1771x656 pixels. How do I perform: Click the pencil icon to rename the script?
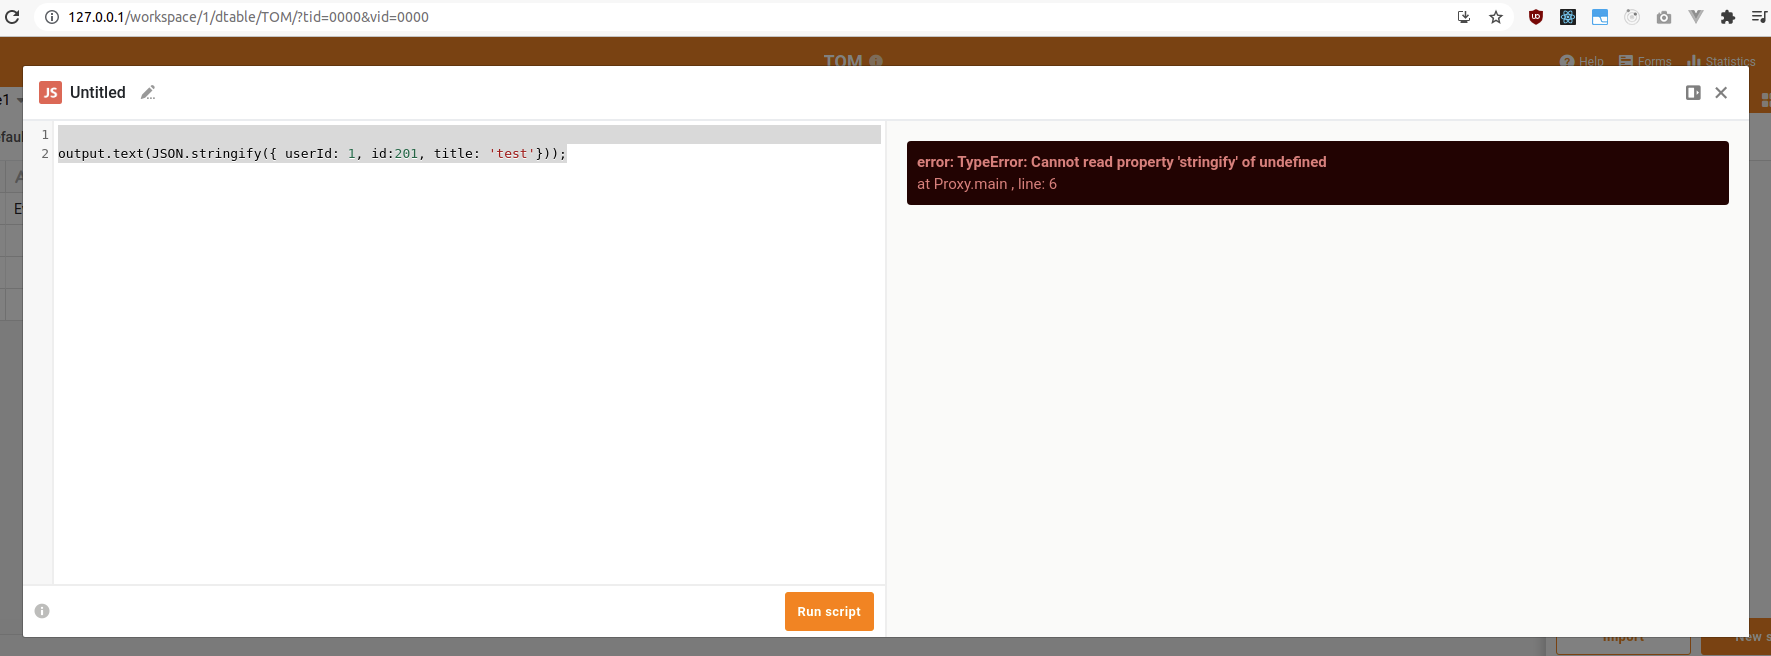point(148,93)
